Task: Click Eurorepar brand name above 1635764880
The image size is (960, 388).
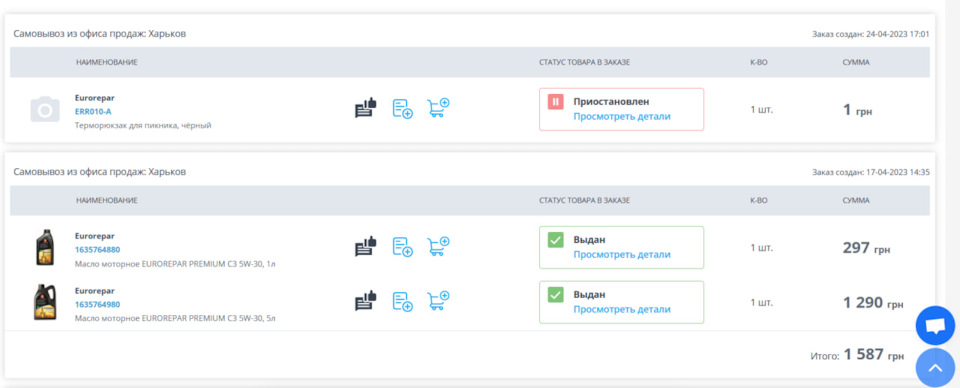Action: pyautogui.click(x=94, y=236)
